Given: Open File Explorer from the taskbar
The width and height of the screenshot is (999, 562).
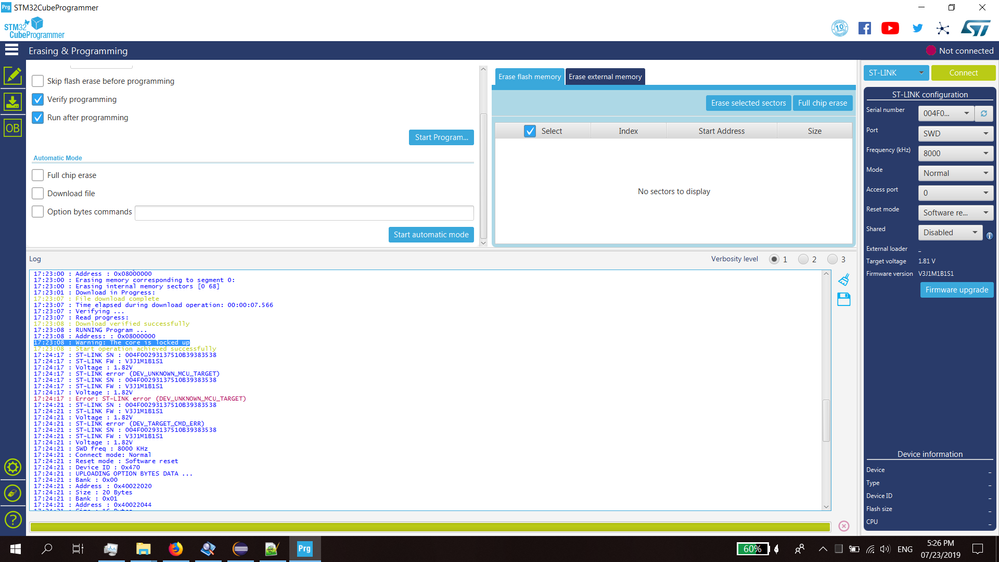Looking at the screenshot, I should (x=143, y=549).
